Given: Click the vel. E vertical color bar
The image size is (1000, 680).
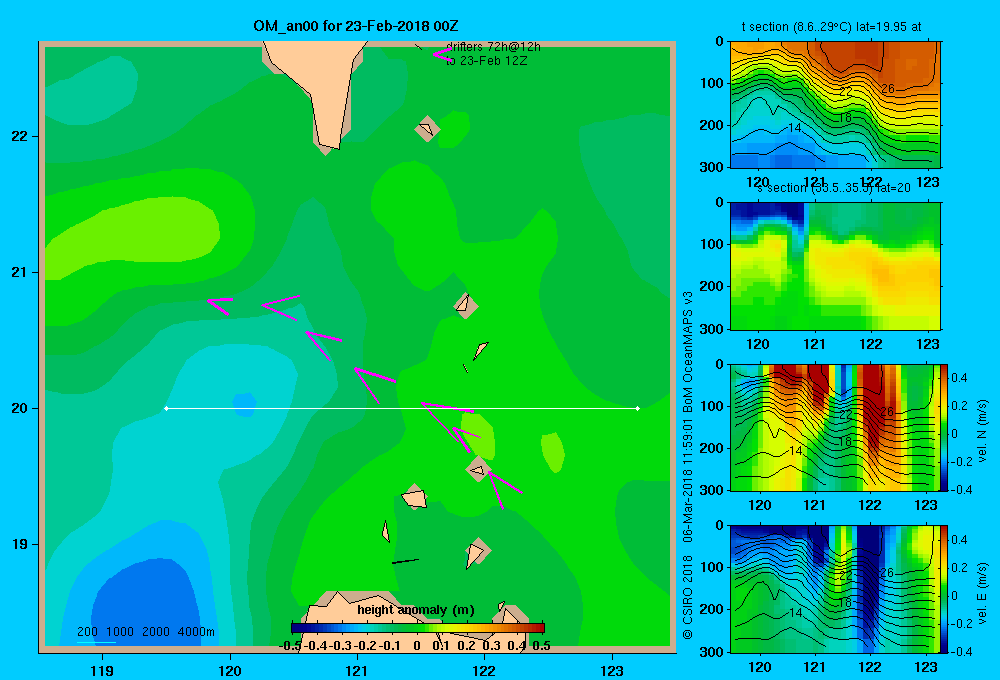Looking at the screenshot, I should pos(944,589).
